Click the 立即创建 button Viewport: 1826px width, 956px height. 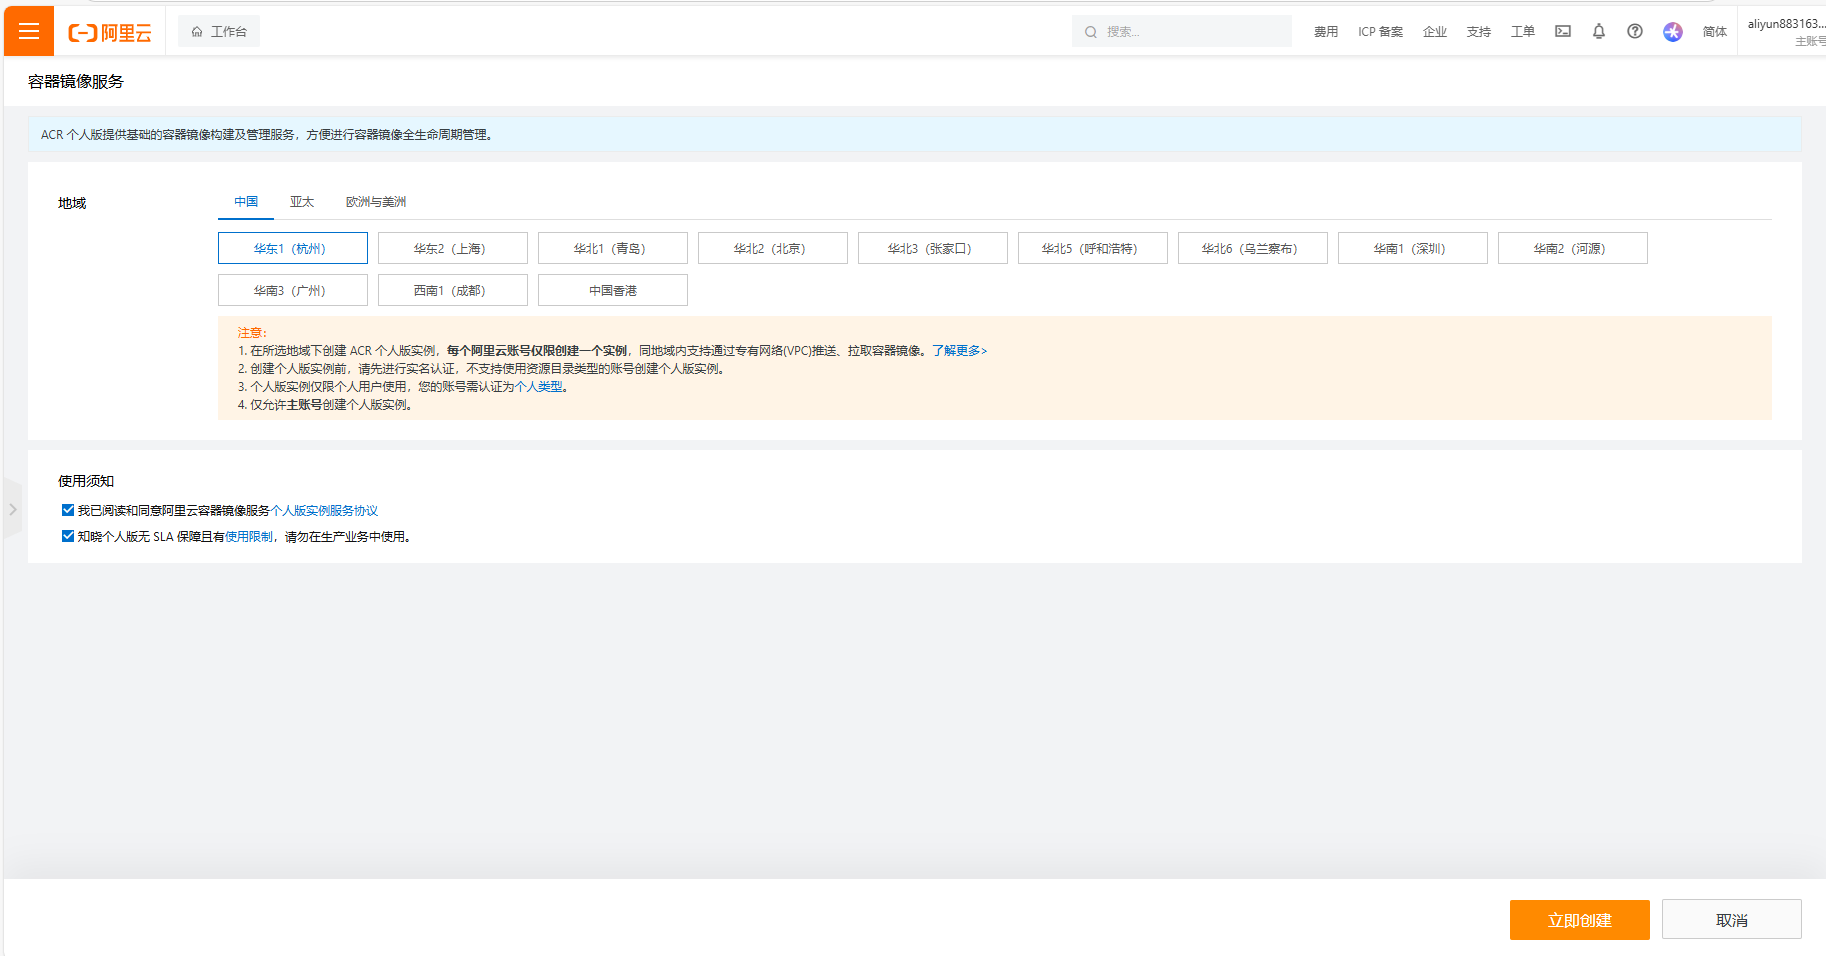click(1579, 920)
